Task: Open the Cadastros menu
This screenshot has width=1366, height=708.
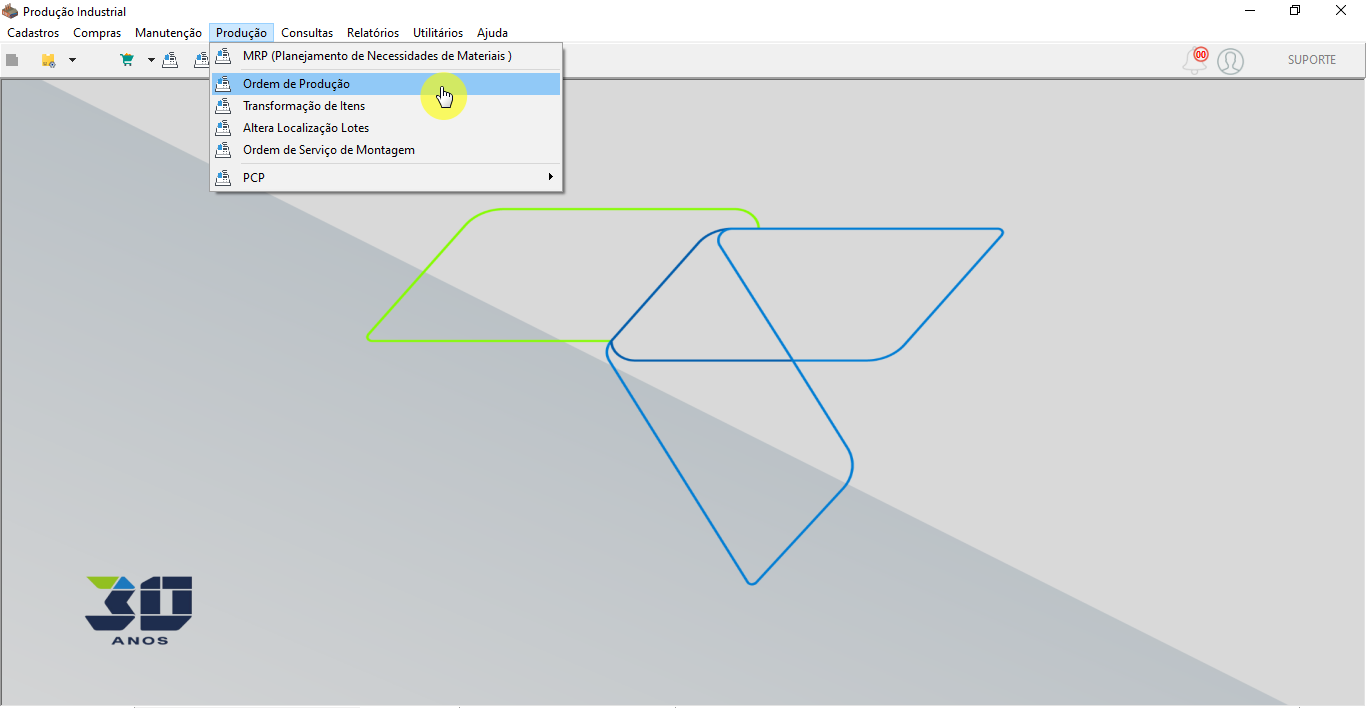Action: click(33, 33)
